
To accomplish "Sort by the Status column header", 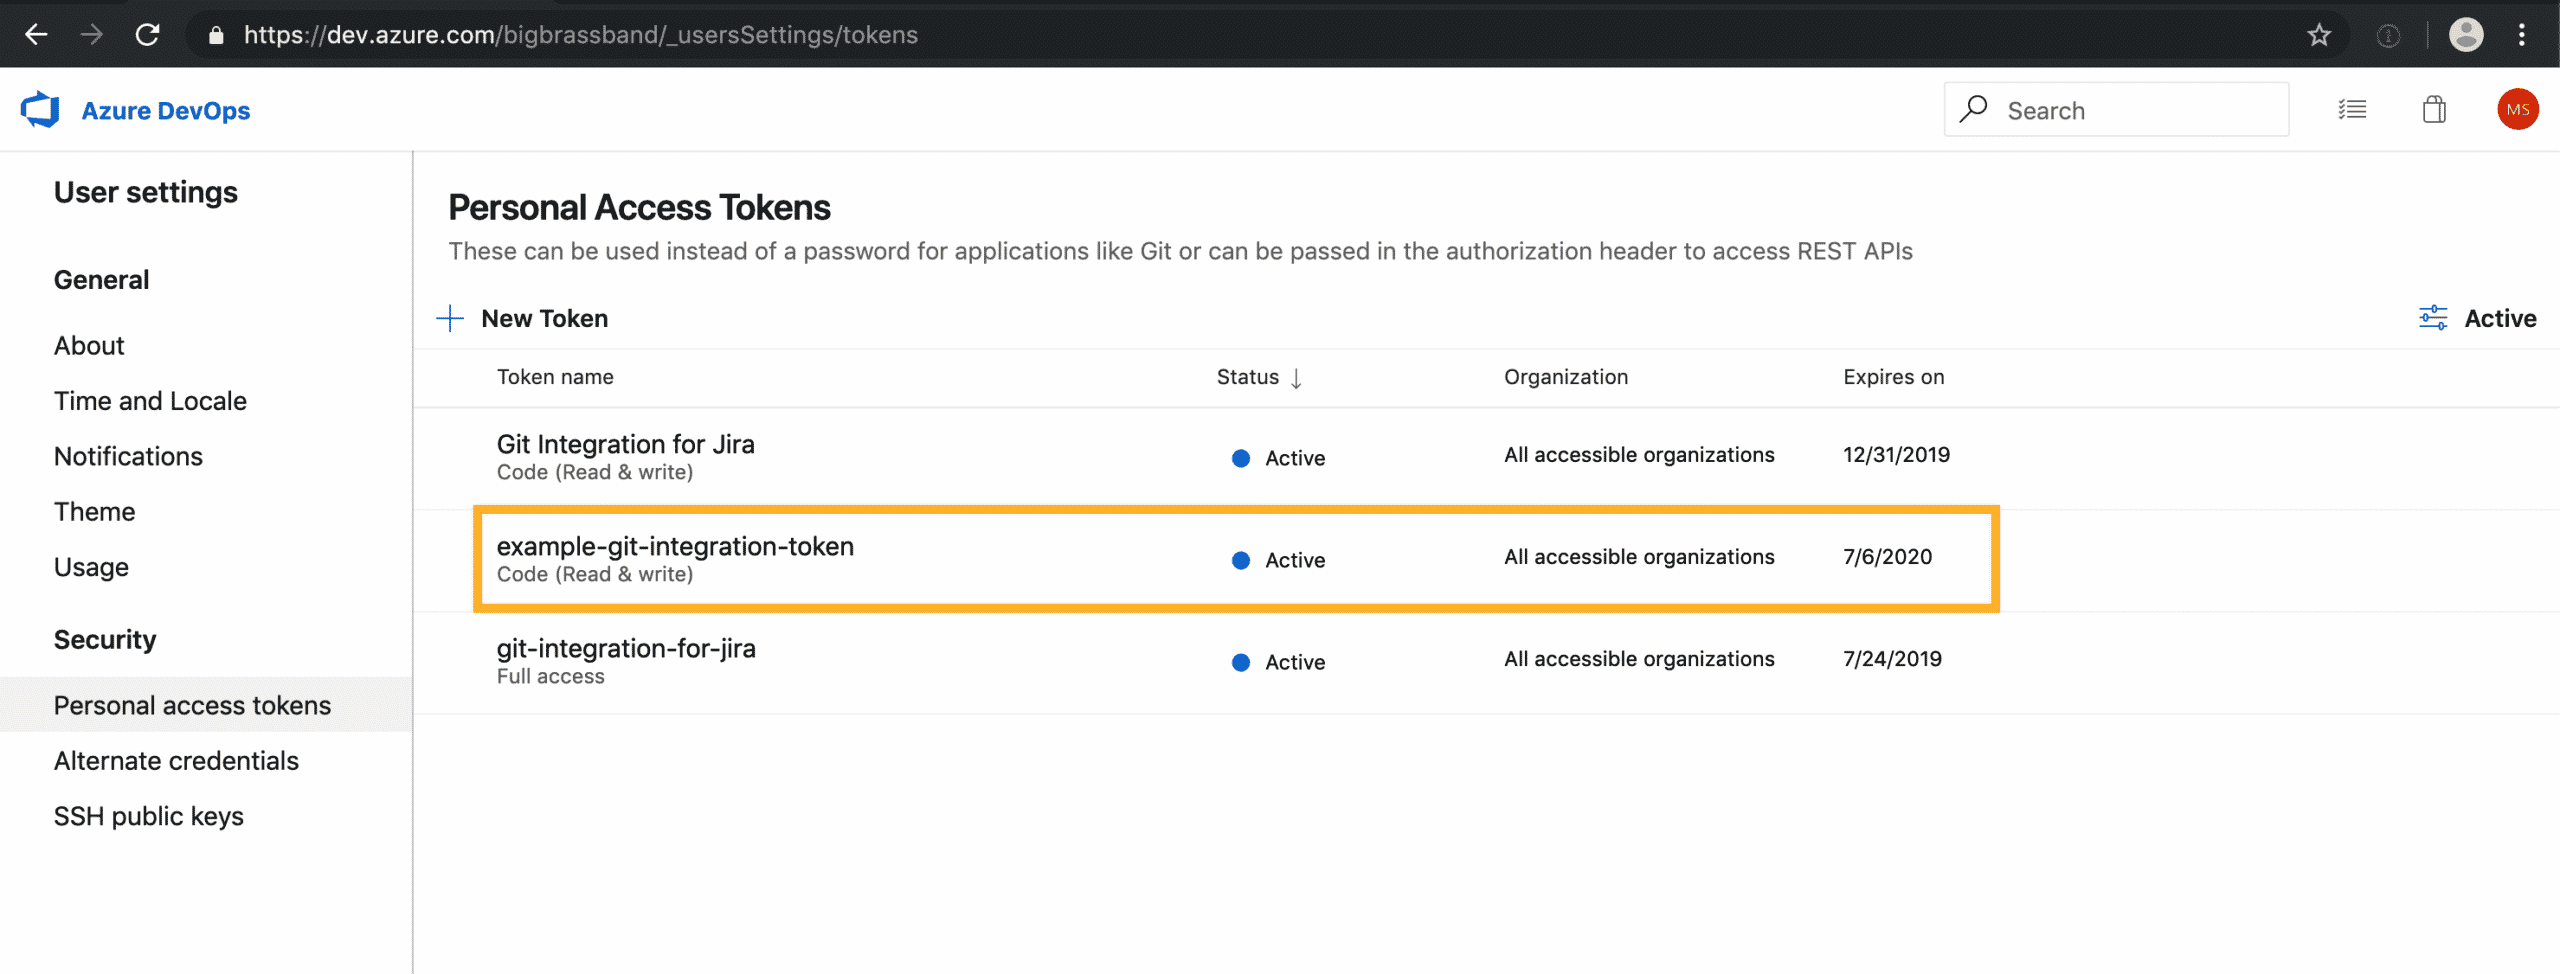I will pos(1247,377).
